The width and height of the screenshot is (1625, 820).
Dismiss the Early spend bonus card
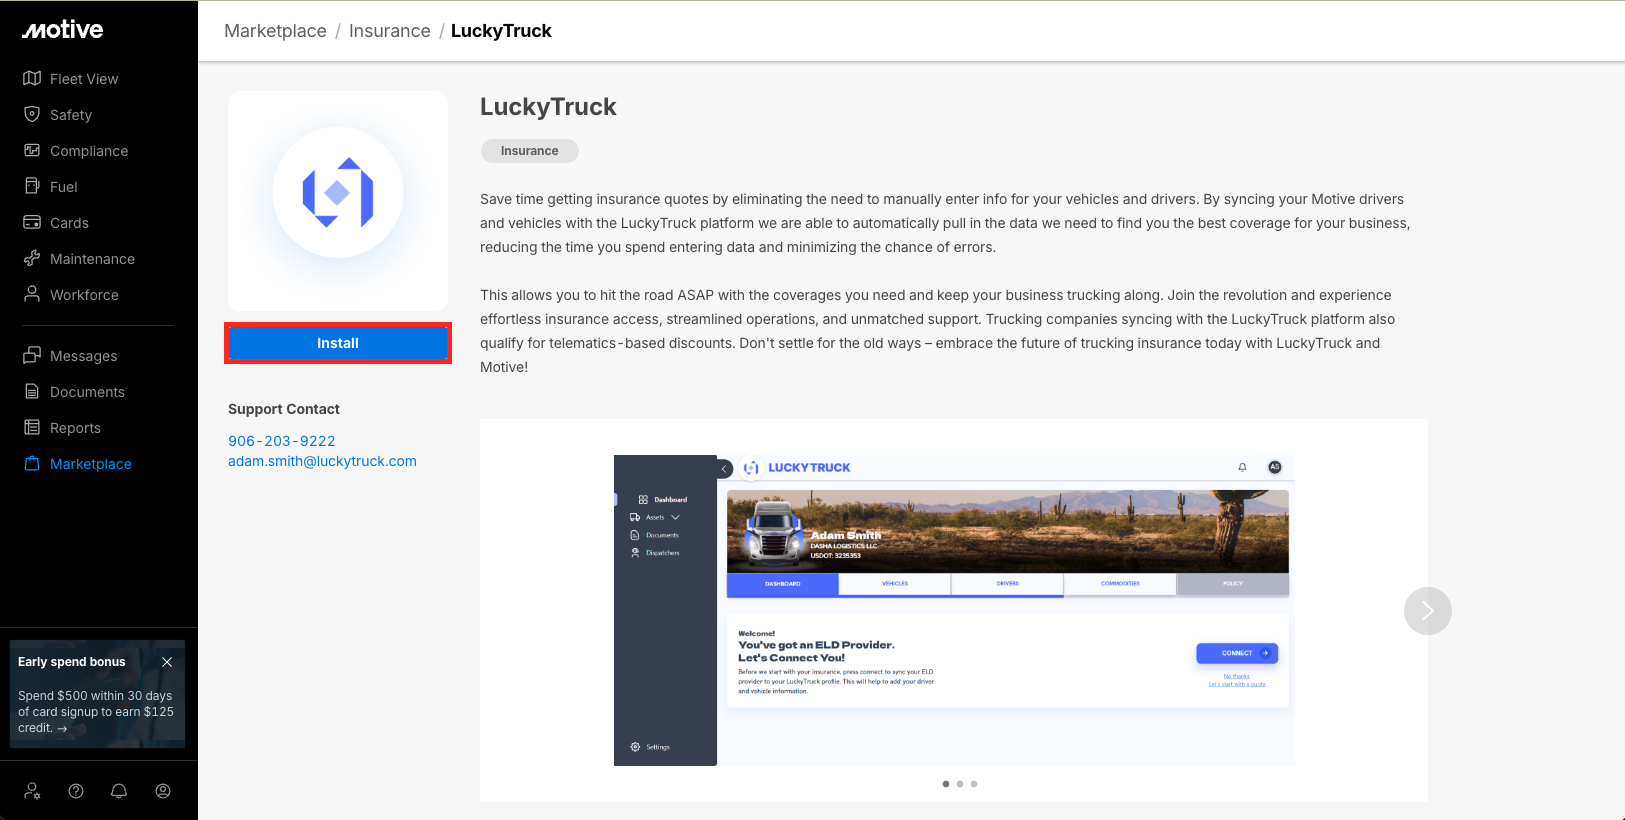click(167, 662)
